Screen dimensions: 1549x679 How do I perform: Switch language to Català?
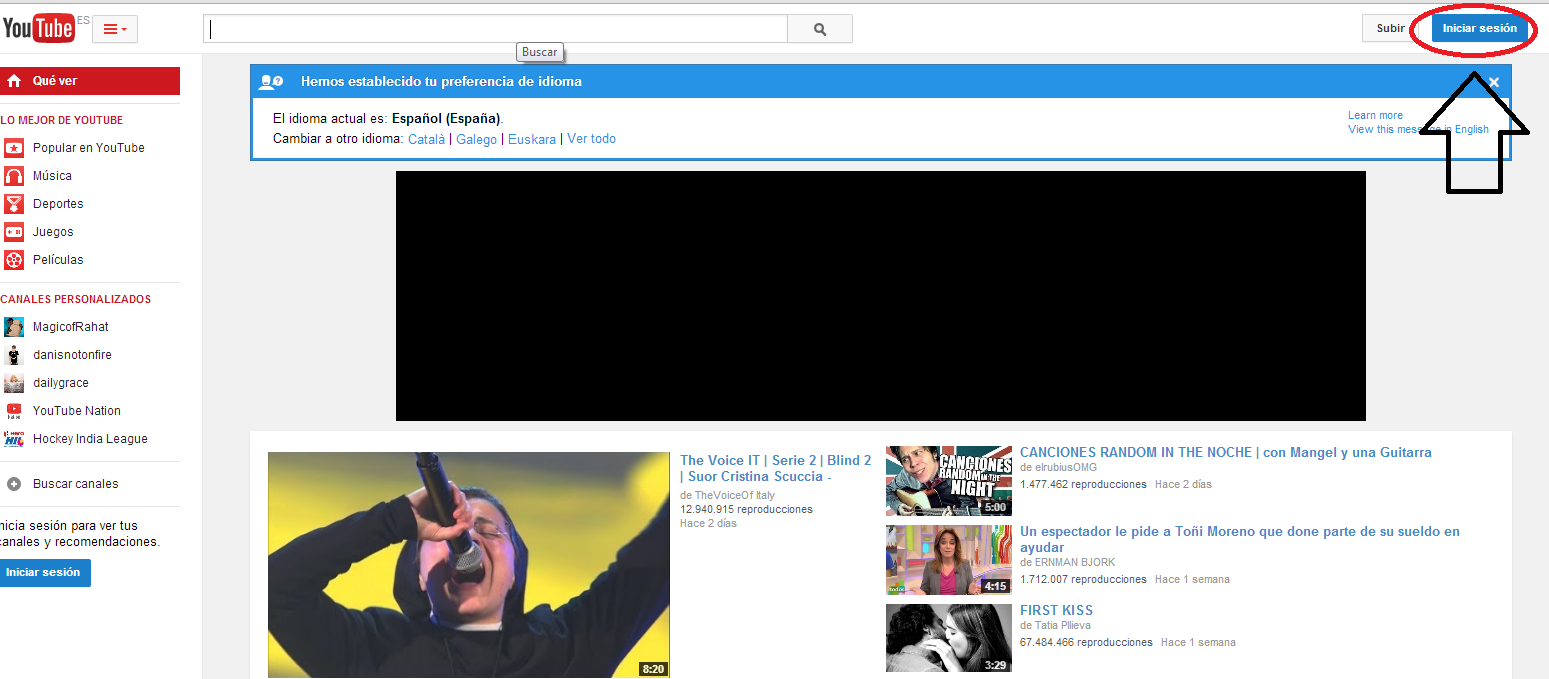[426, 139]
